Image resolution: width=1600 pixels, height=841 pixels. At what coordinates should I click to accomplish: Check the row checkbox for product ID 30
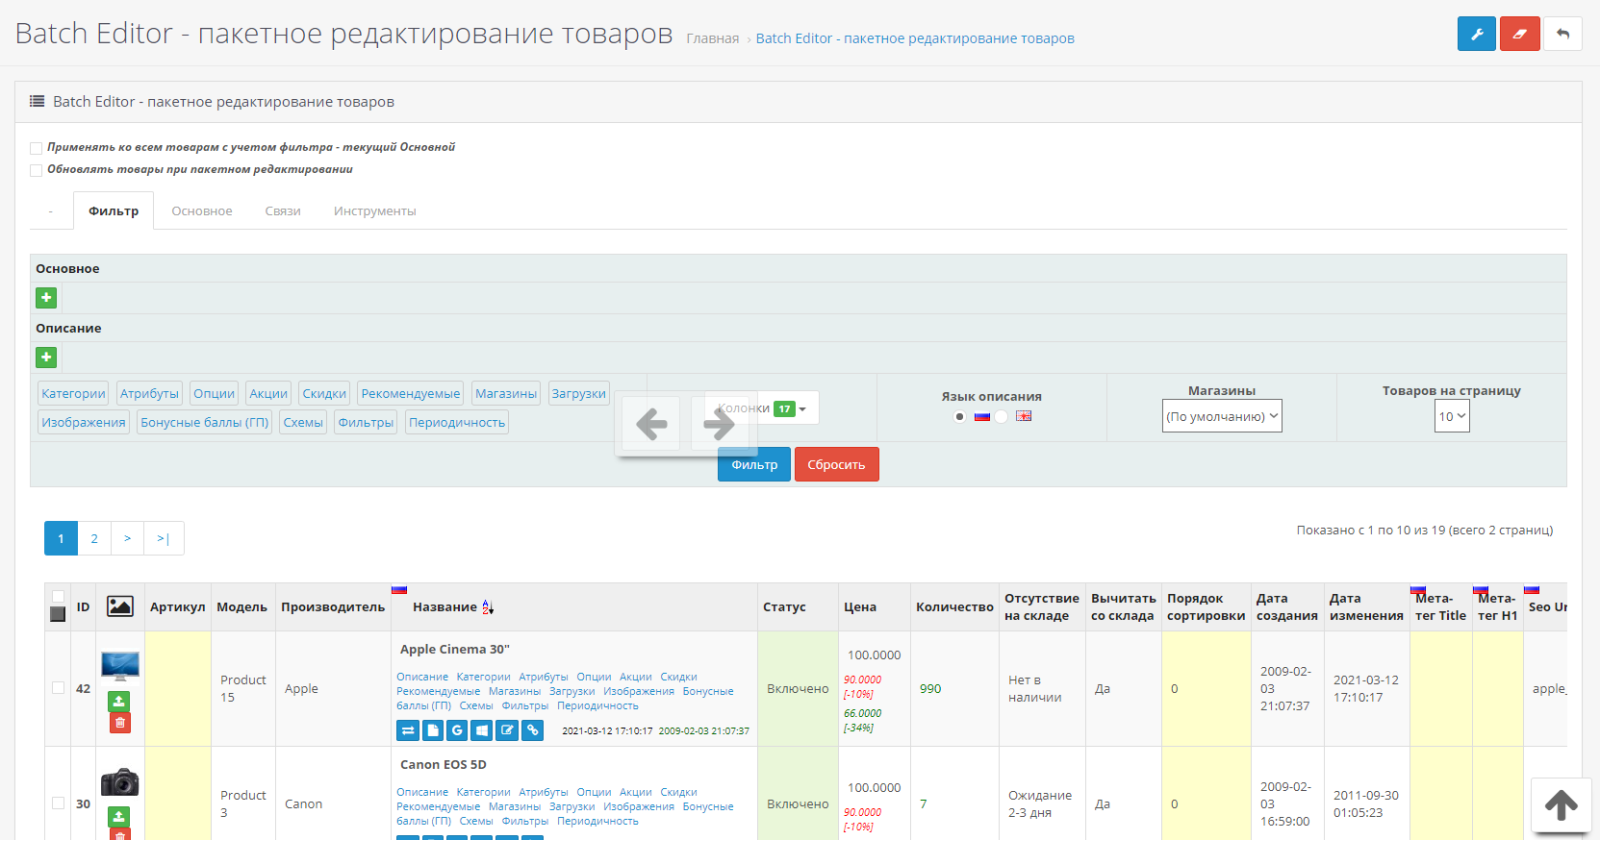58,803
